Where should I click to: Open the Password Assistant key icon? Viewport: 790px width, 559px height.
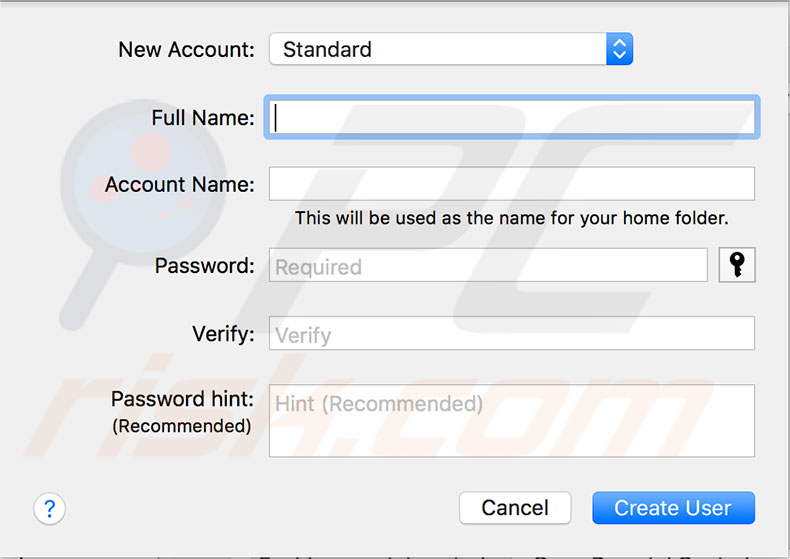tap(737, 265)
